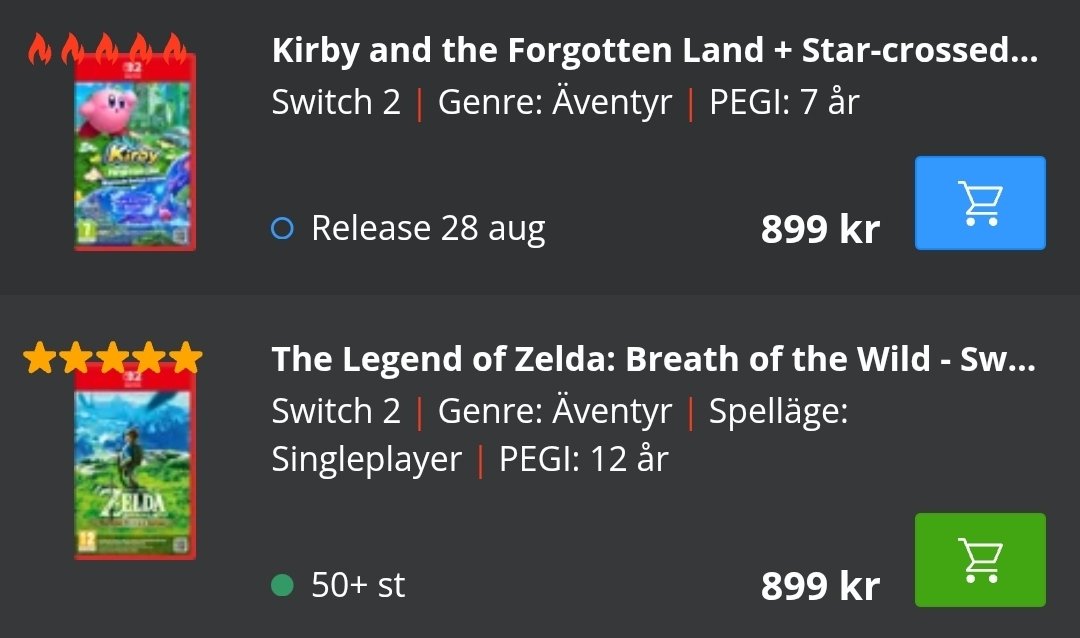Screen dimensions: 1080x638
Task: Open the Kirby and the Forgotten Land cover image
Action: 135,152
